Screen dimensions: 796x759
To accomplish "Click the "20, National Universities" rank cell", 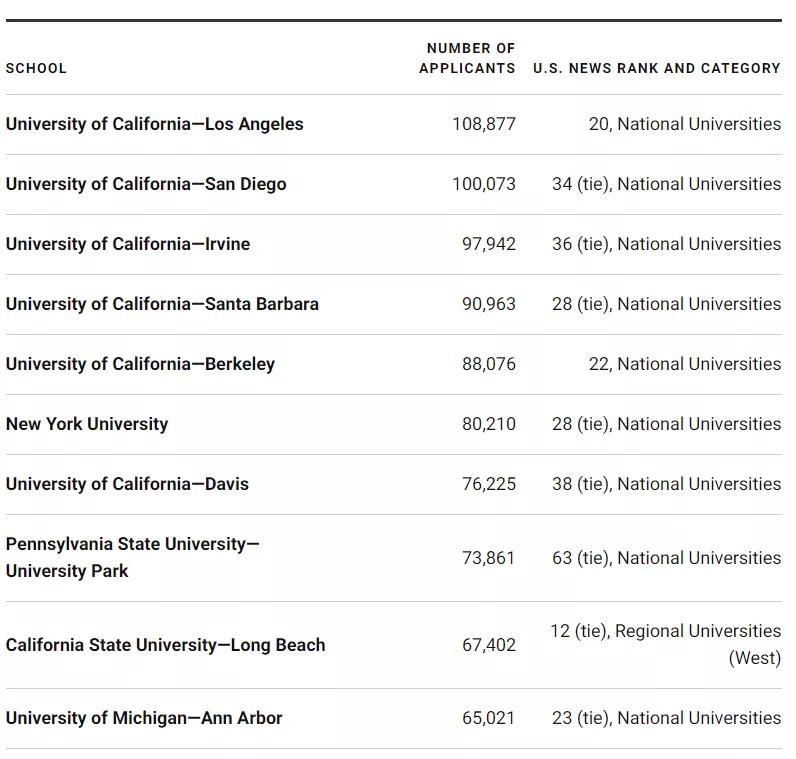I will [685, 124].
